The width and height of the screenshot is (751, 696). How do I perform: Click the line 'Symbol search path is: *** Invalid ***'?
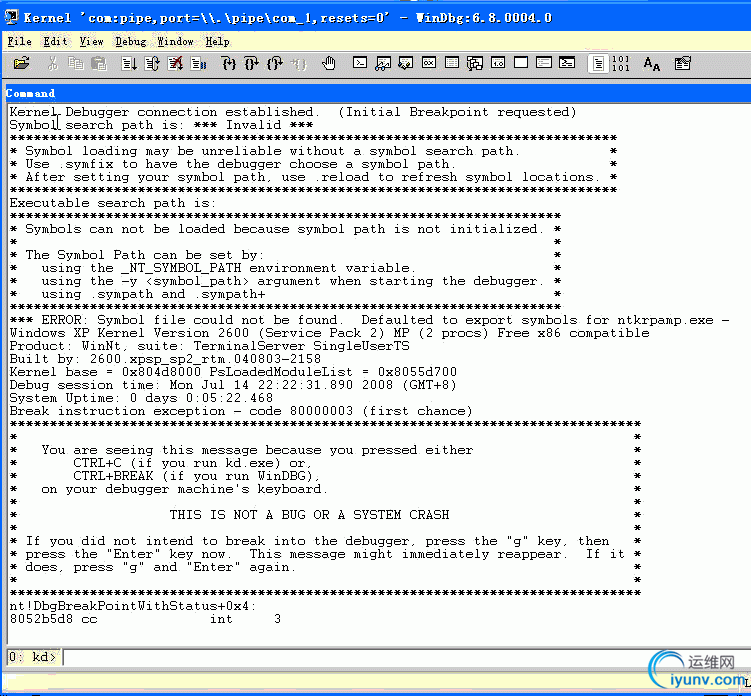click(x=161, y=125)
